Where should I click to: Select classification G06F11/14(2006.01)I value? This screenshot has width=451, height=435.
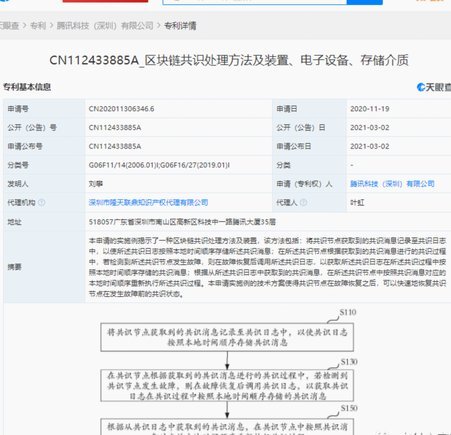click(159, 165)
